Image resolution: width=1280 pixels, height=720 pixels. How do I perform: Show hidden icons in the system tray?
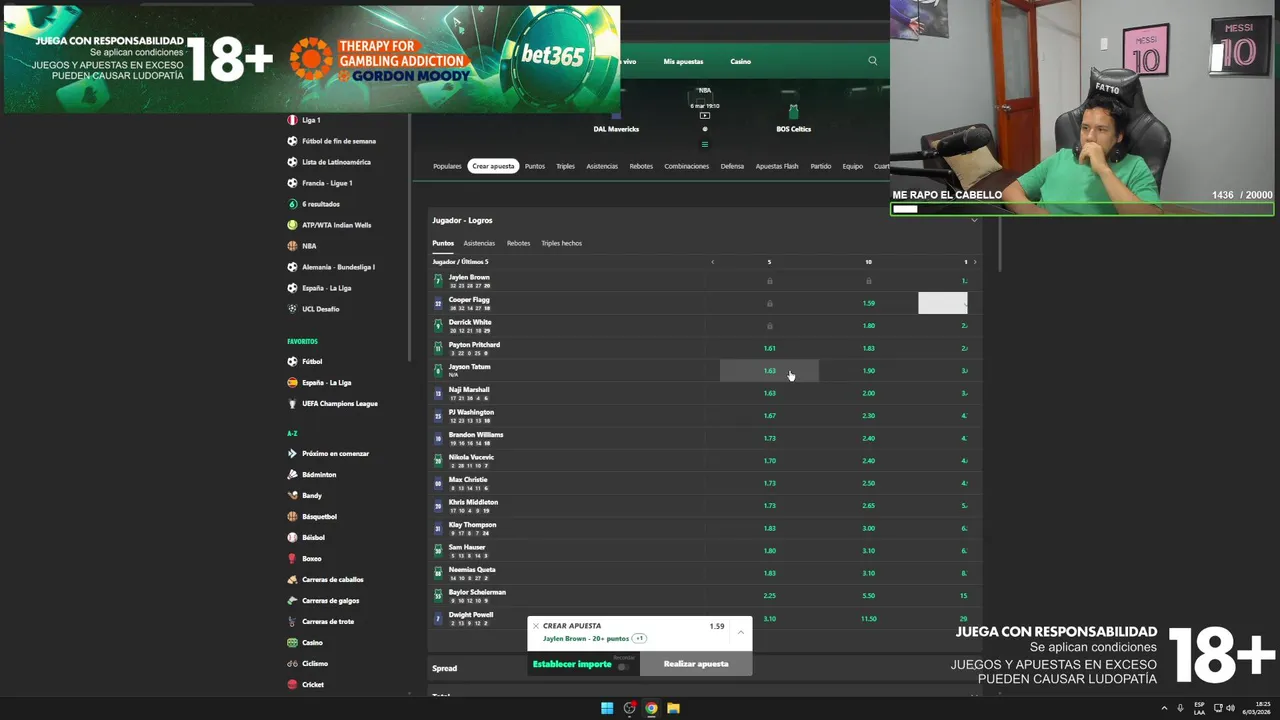[1164, 708]
